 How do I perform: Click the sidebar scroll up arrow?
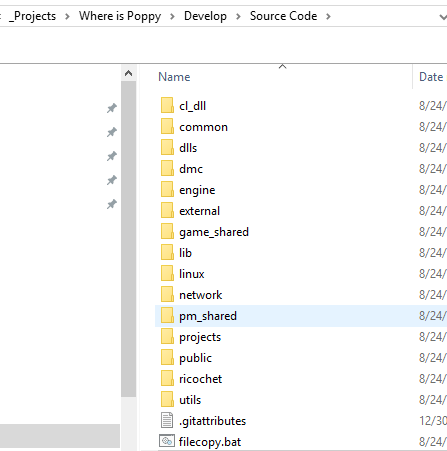tap(128, 73)
